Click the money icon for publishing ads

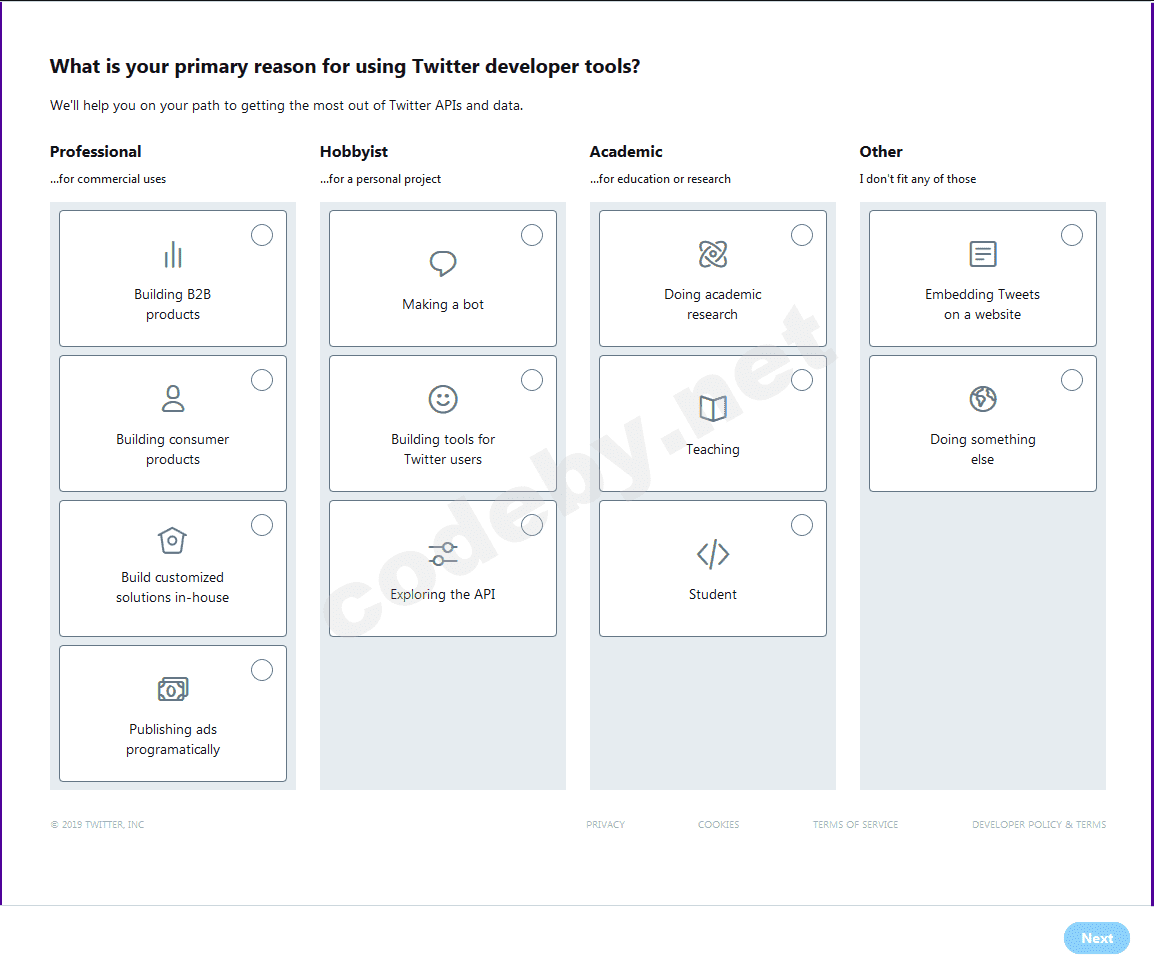coord(173,689)
